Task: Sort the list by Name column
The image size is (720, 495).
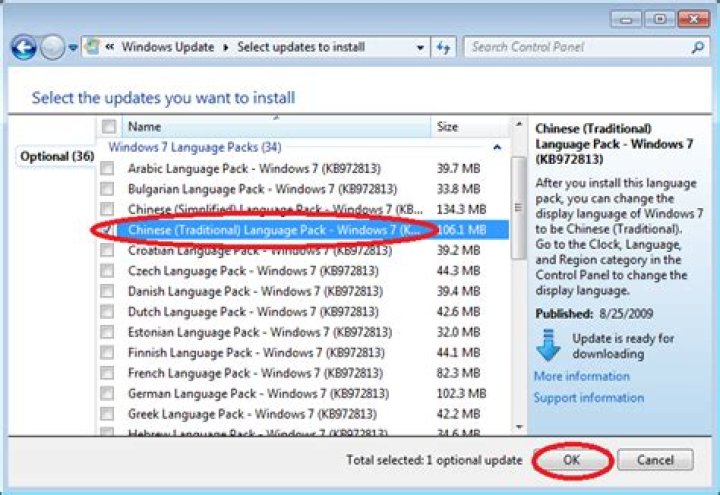Action: click(x=270, y=127)
